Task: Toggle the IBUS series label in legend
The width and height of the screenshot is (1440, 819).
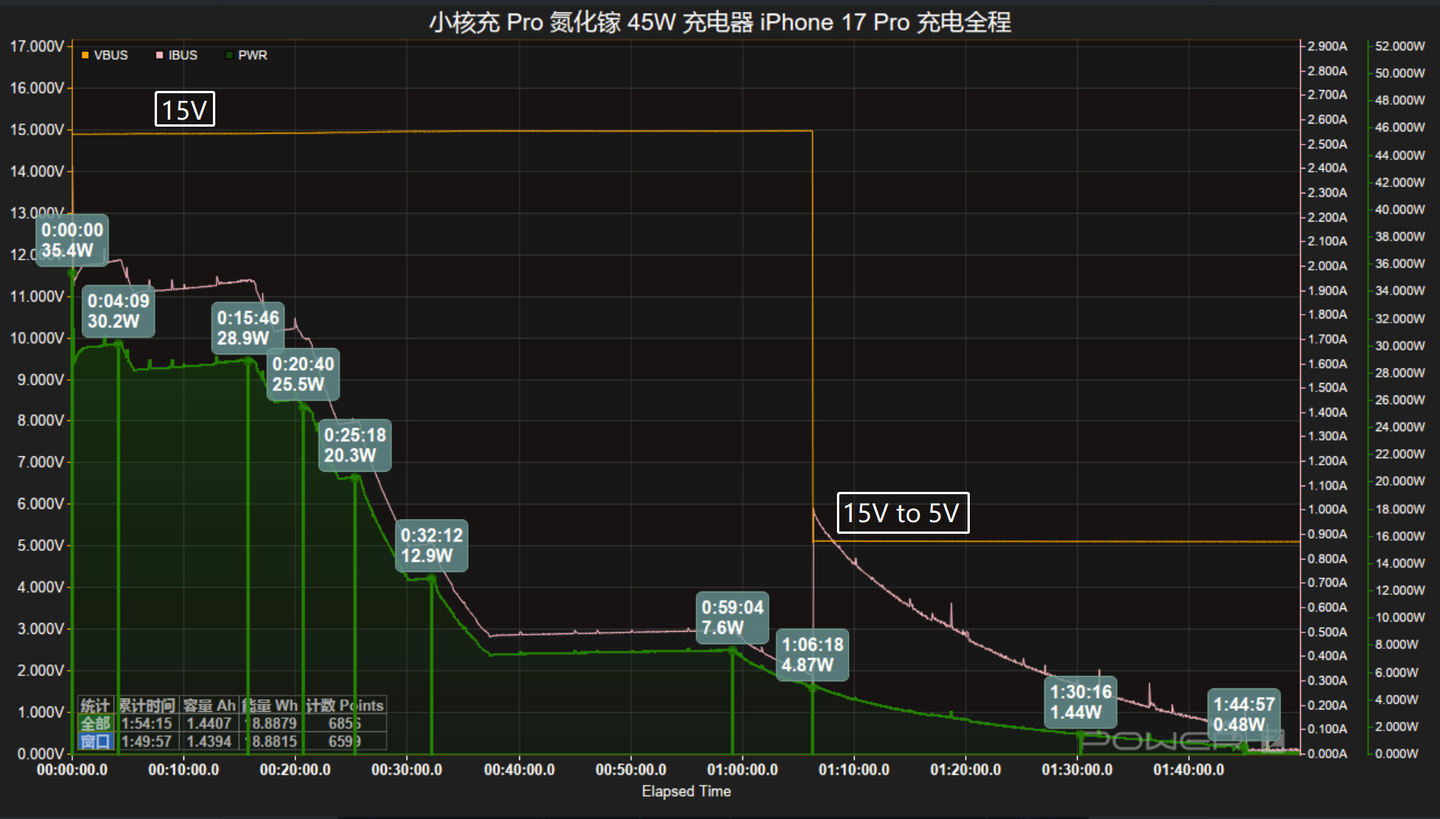Action: click(x=183, y=55)
